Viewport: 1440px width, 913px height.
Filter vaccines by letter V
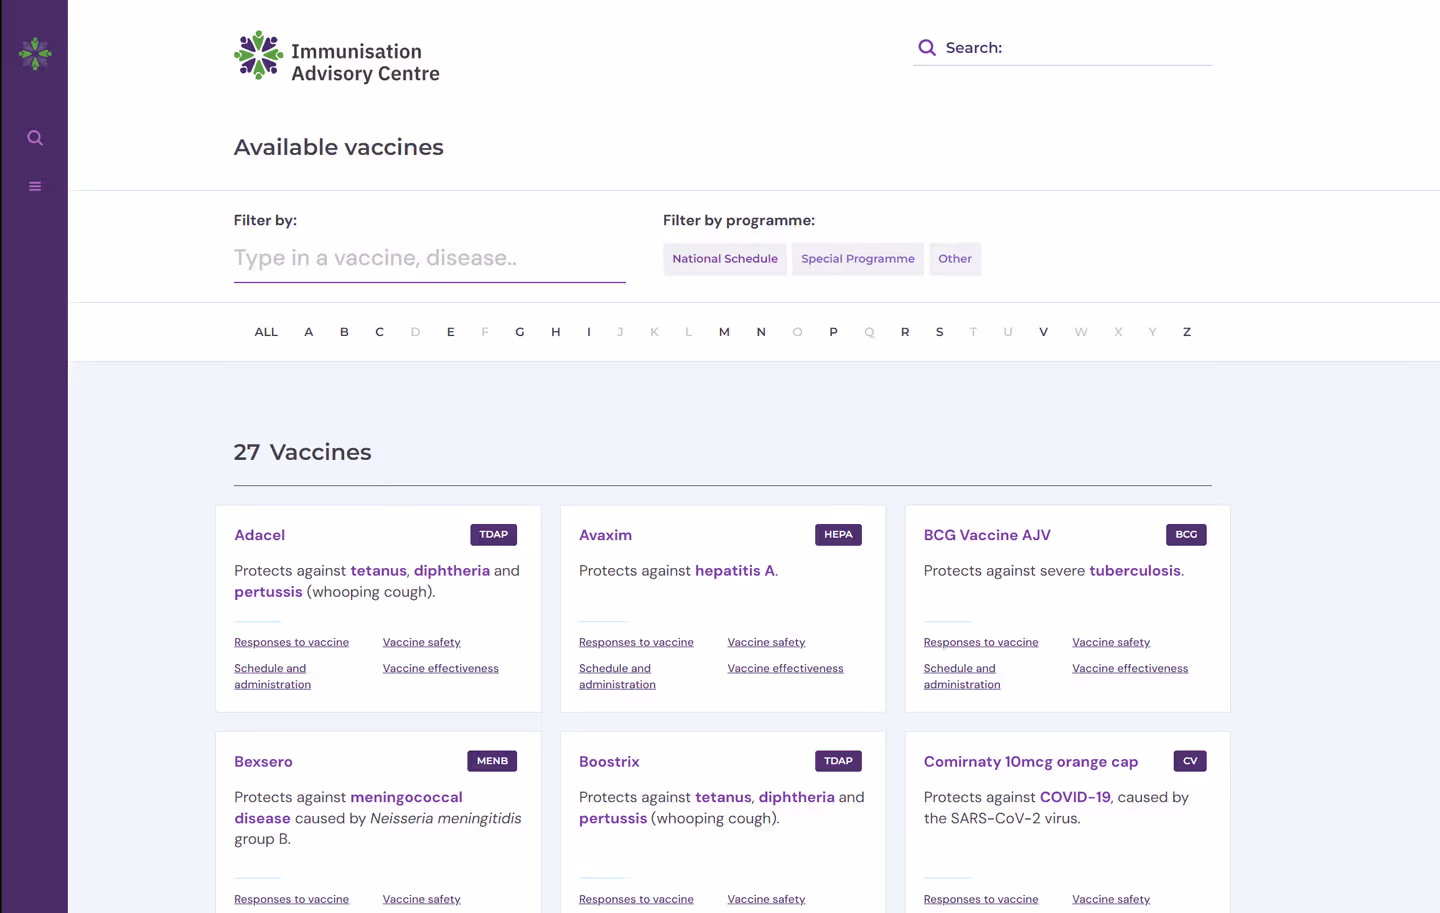[x=1043, y=332]
